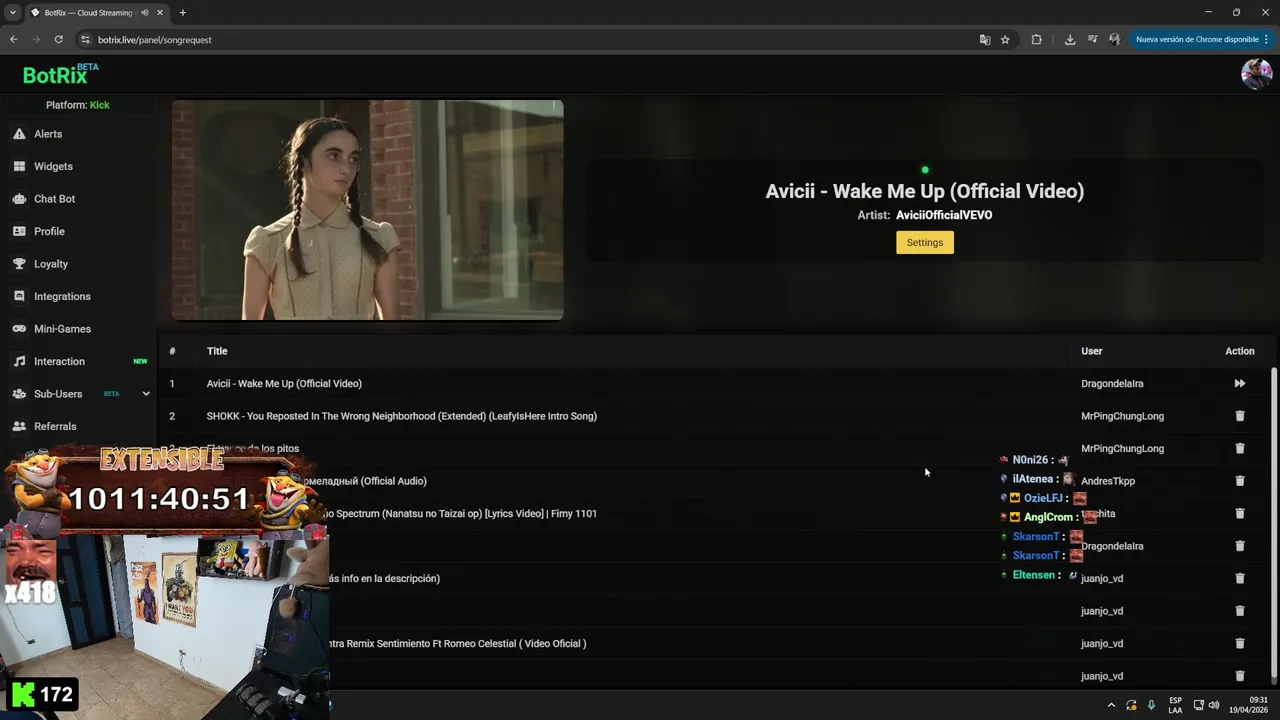This screenshot has width=1280, height=720.
Task: Open the Mini-Games gamepad icon
Action: [19, 329]
